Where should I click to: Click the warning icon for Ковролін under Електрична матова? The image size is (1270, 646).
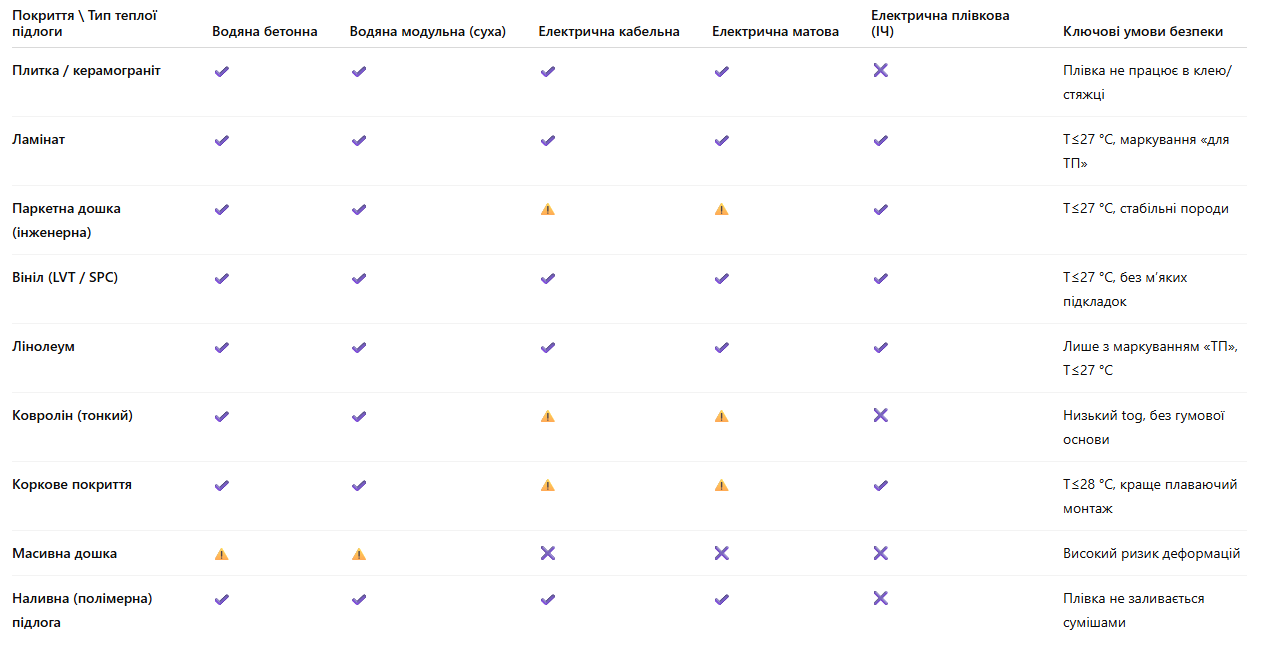[721, 416]
